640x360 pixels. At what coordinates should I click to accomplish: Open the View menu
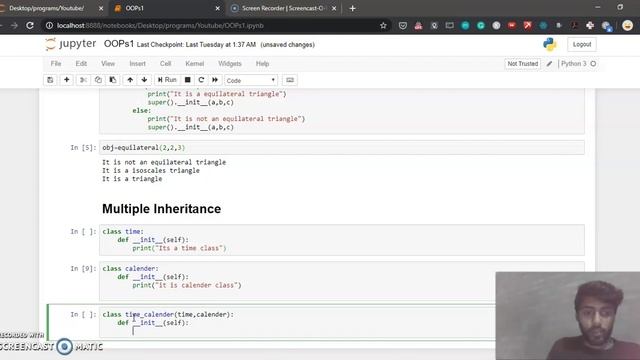point(108,64)
